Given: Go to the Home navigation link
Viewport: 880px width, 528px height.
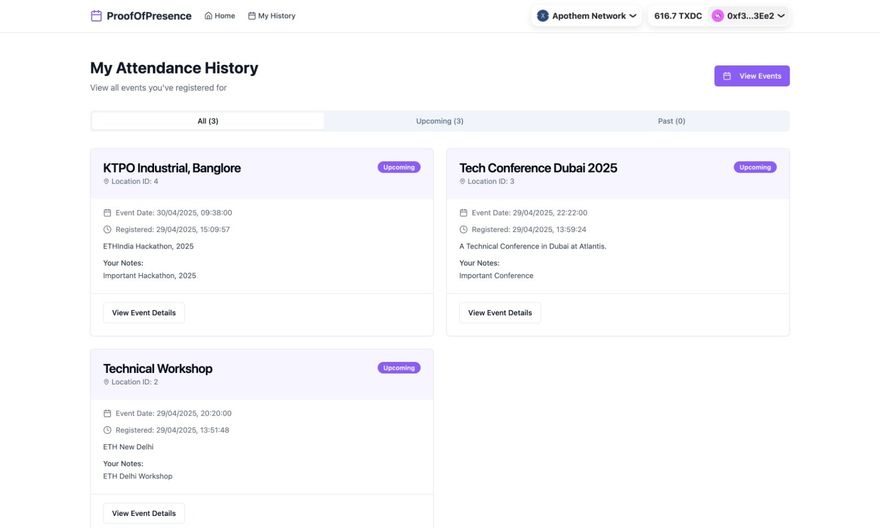Looking at the screenshot, I should (220, 16).
